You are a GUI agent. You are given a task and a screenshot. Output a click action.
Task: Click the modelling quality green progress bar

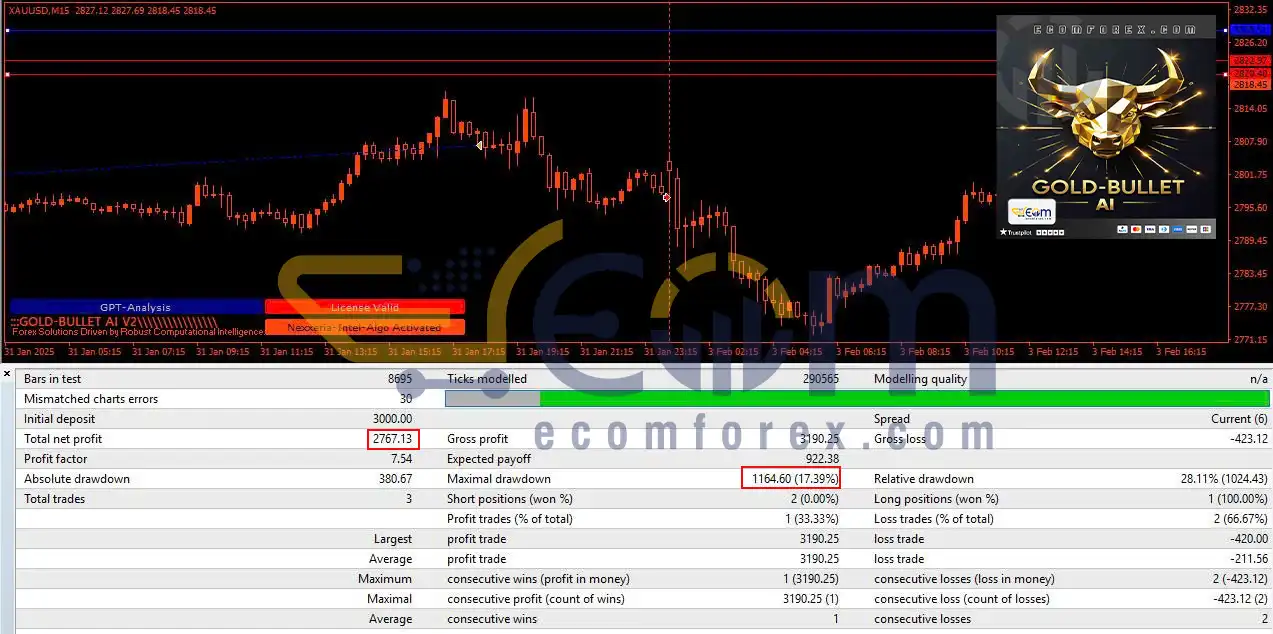pyautogui.click(x=904, y=399)
